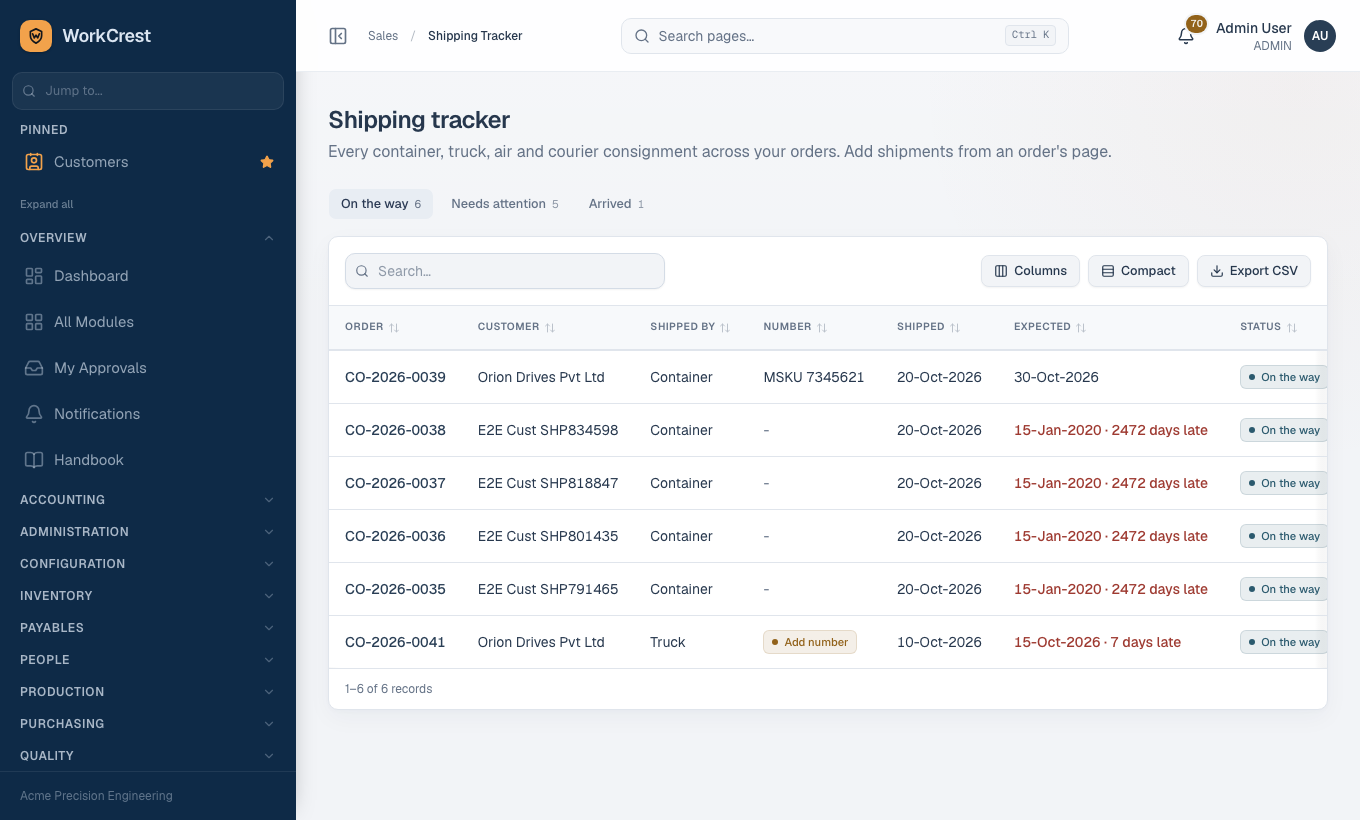The height and width of the screenshot is (820, 1360).
Task: Click container number MSKU 7345621
Action: 814,377
